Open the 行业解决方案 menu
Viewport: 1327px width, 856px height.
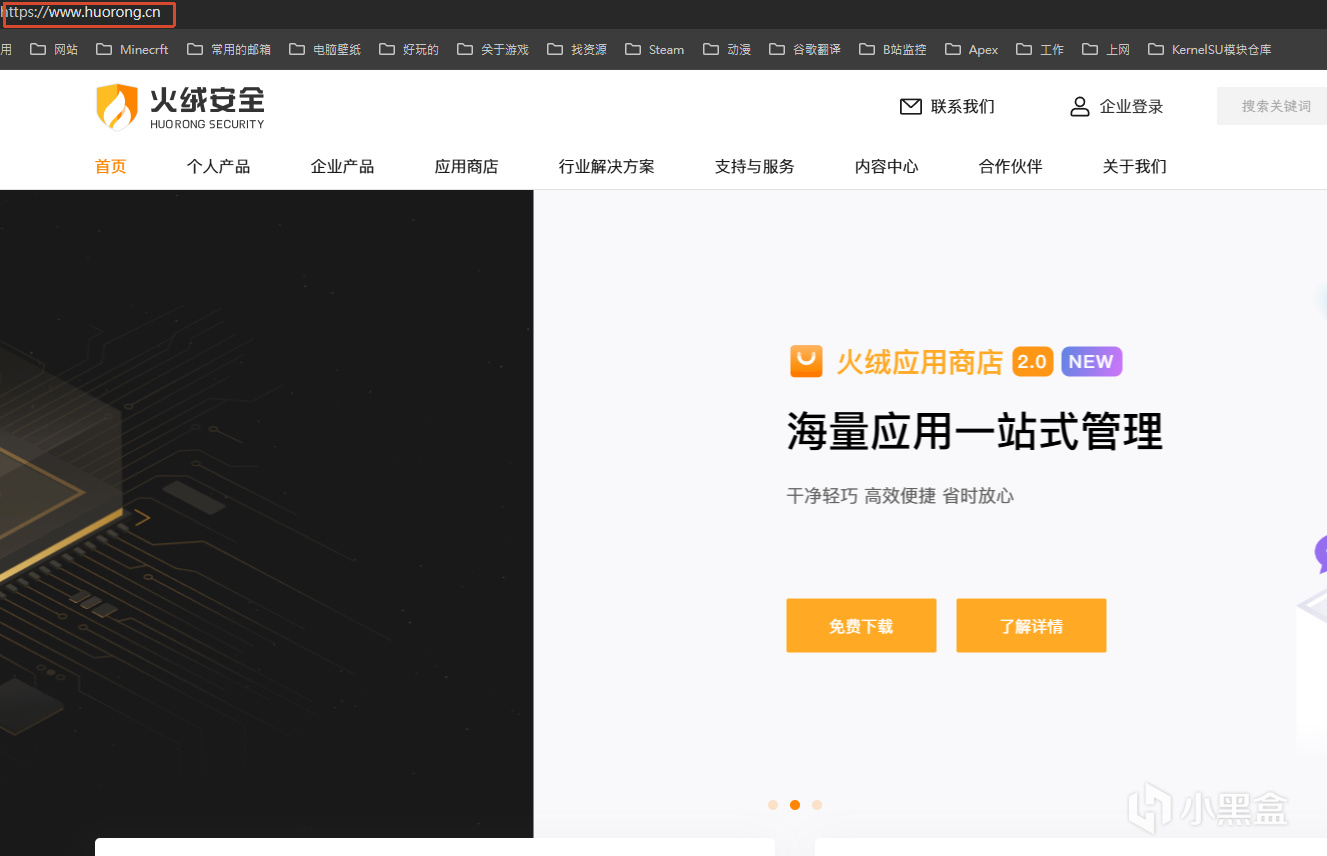coord(606,166)
